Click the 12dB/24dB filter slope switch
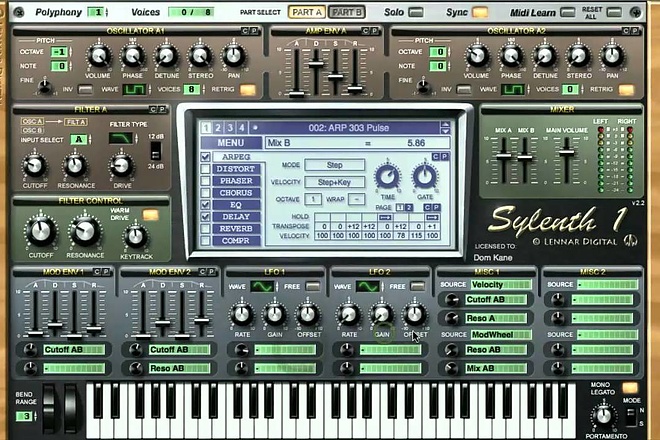Screen dimensions: 660x440 pyautogui.click(x=155, y=151)
